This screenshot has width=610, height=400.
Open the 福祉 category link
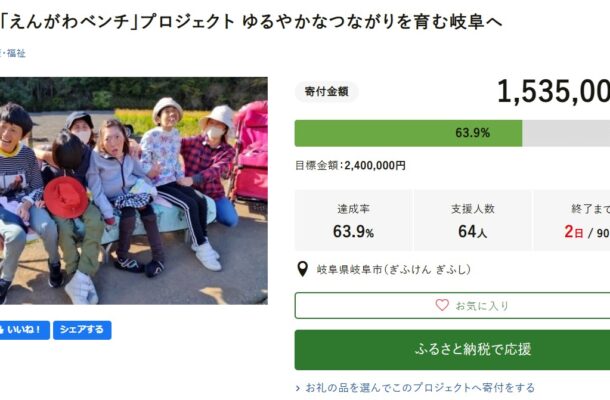pos(16,53)
